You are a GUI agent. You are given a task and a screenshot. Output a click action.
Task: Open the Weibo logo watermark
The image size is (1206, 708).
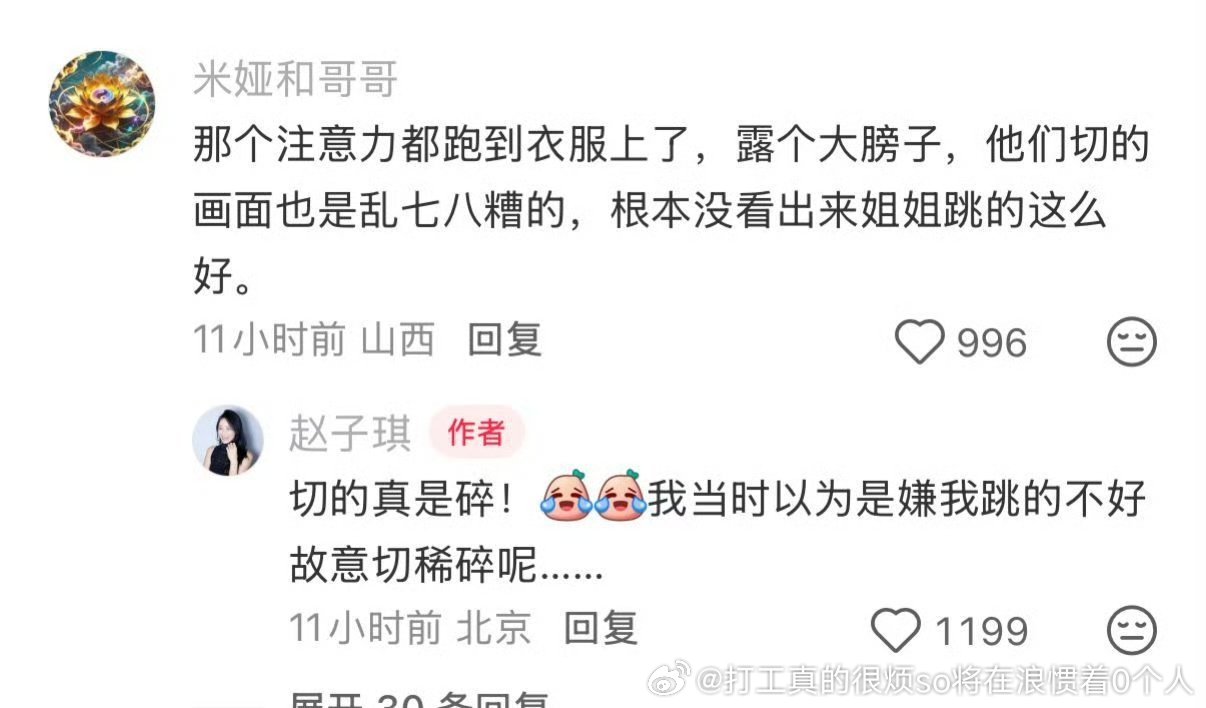click(668, 681)
